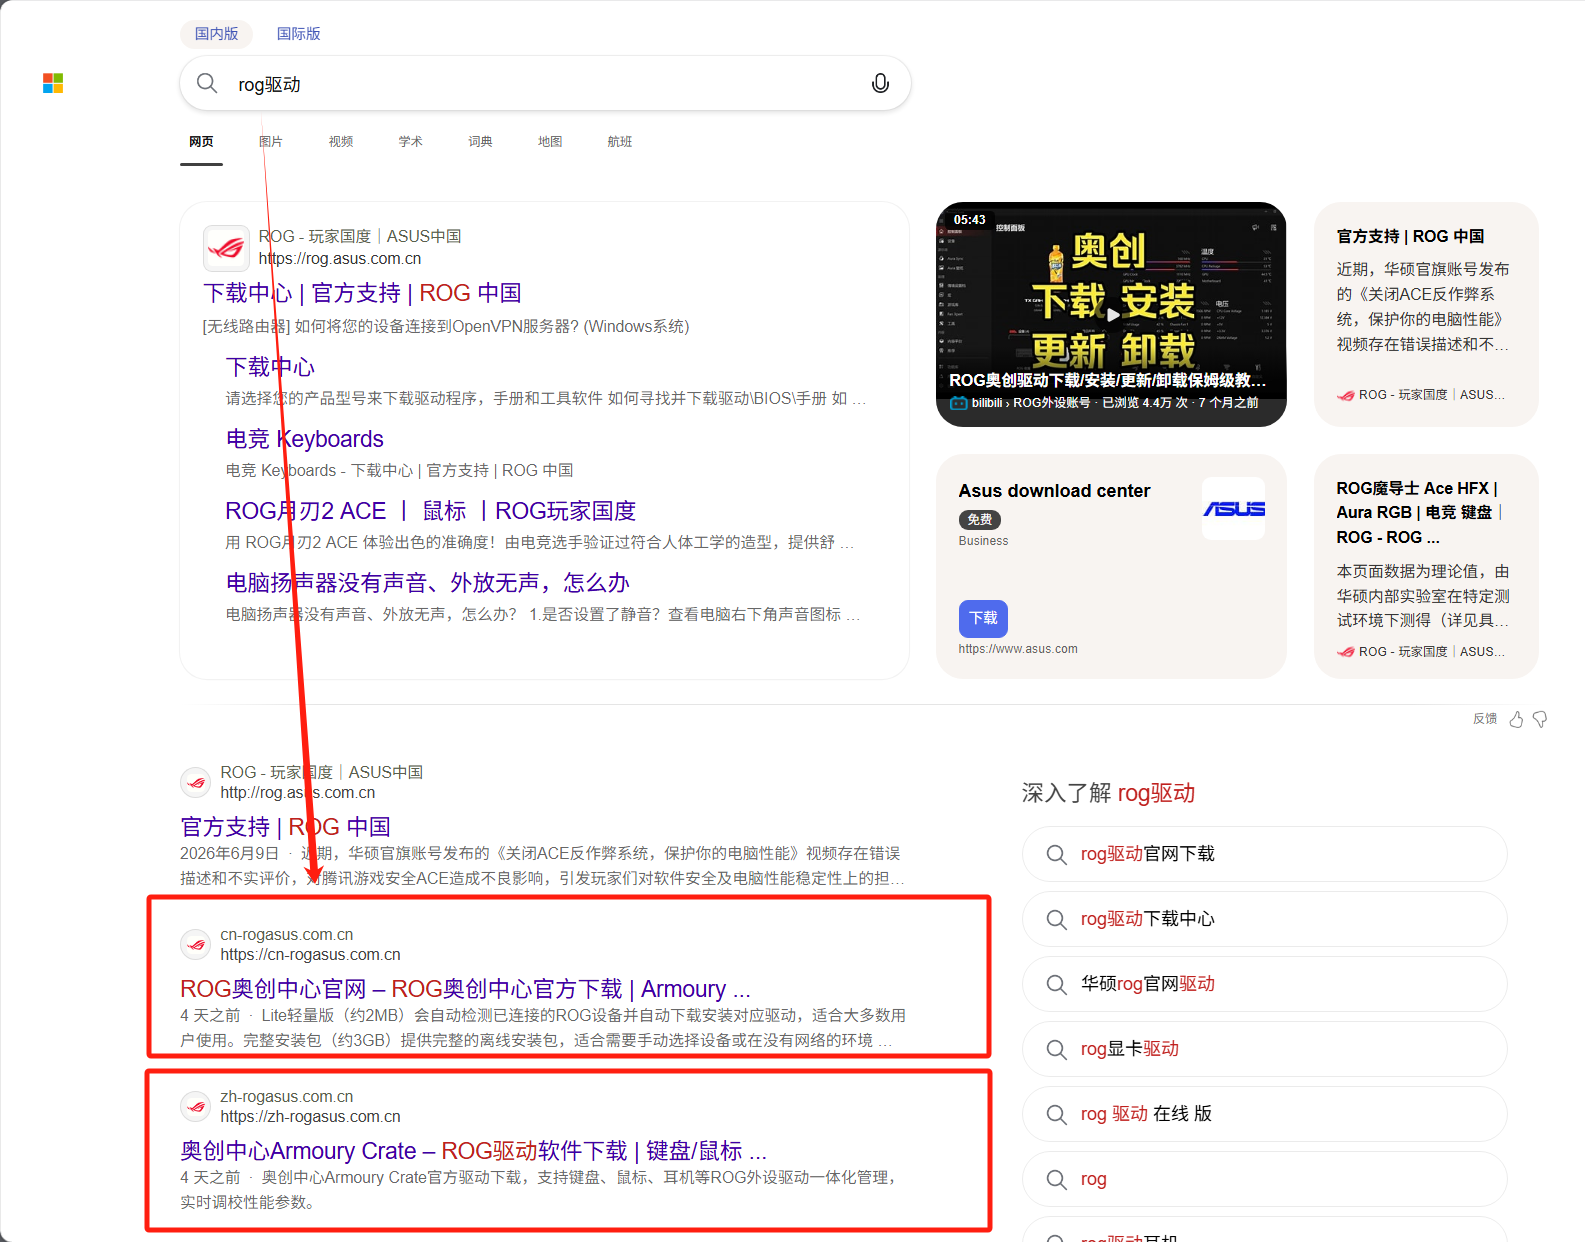This screenshot has height=1242, width=1585.
Task: Open the 下载中心 sublink
Action: 270,367
